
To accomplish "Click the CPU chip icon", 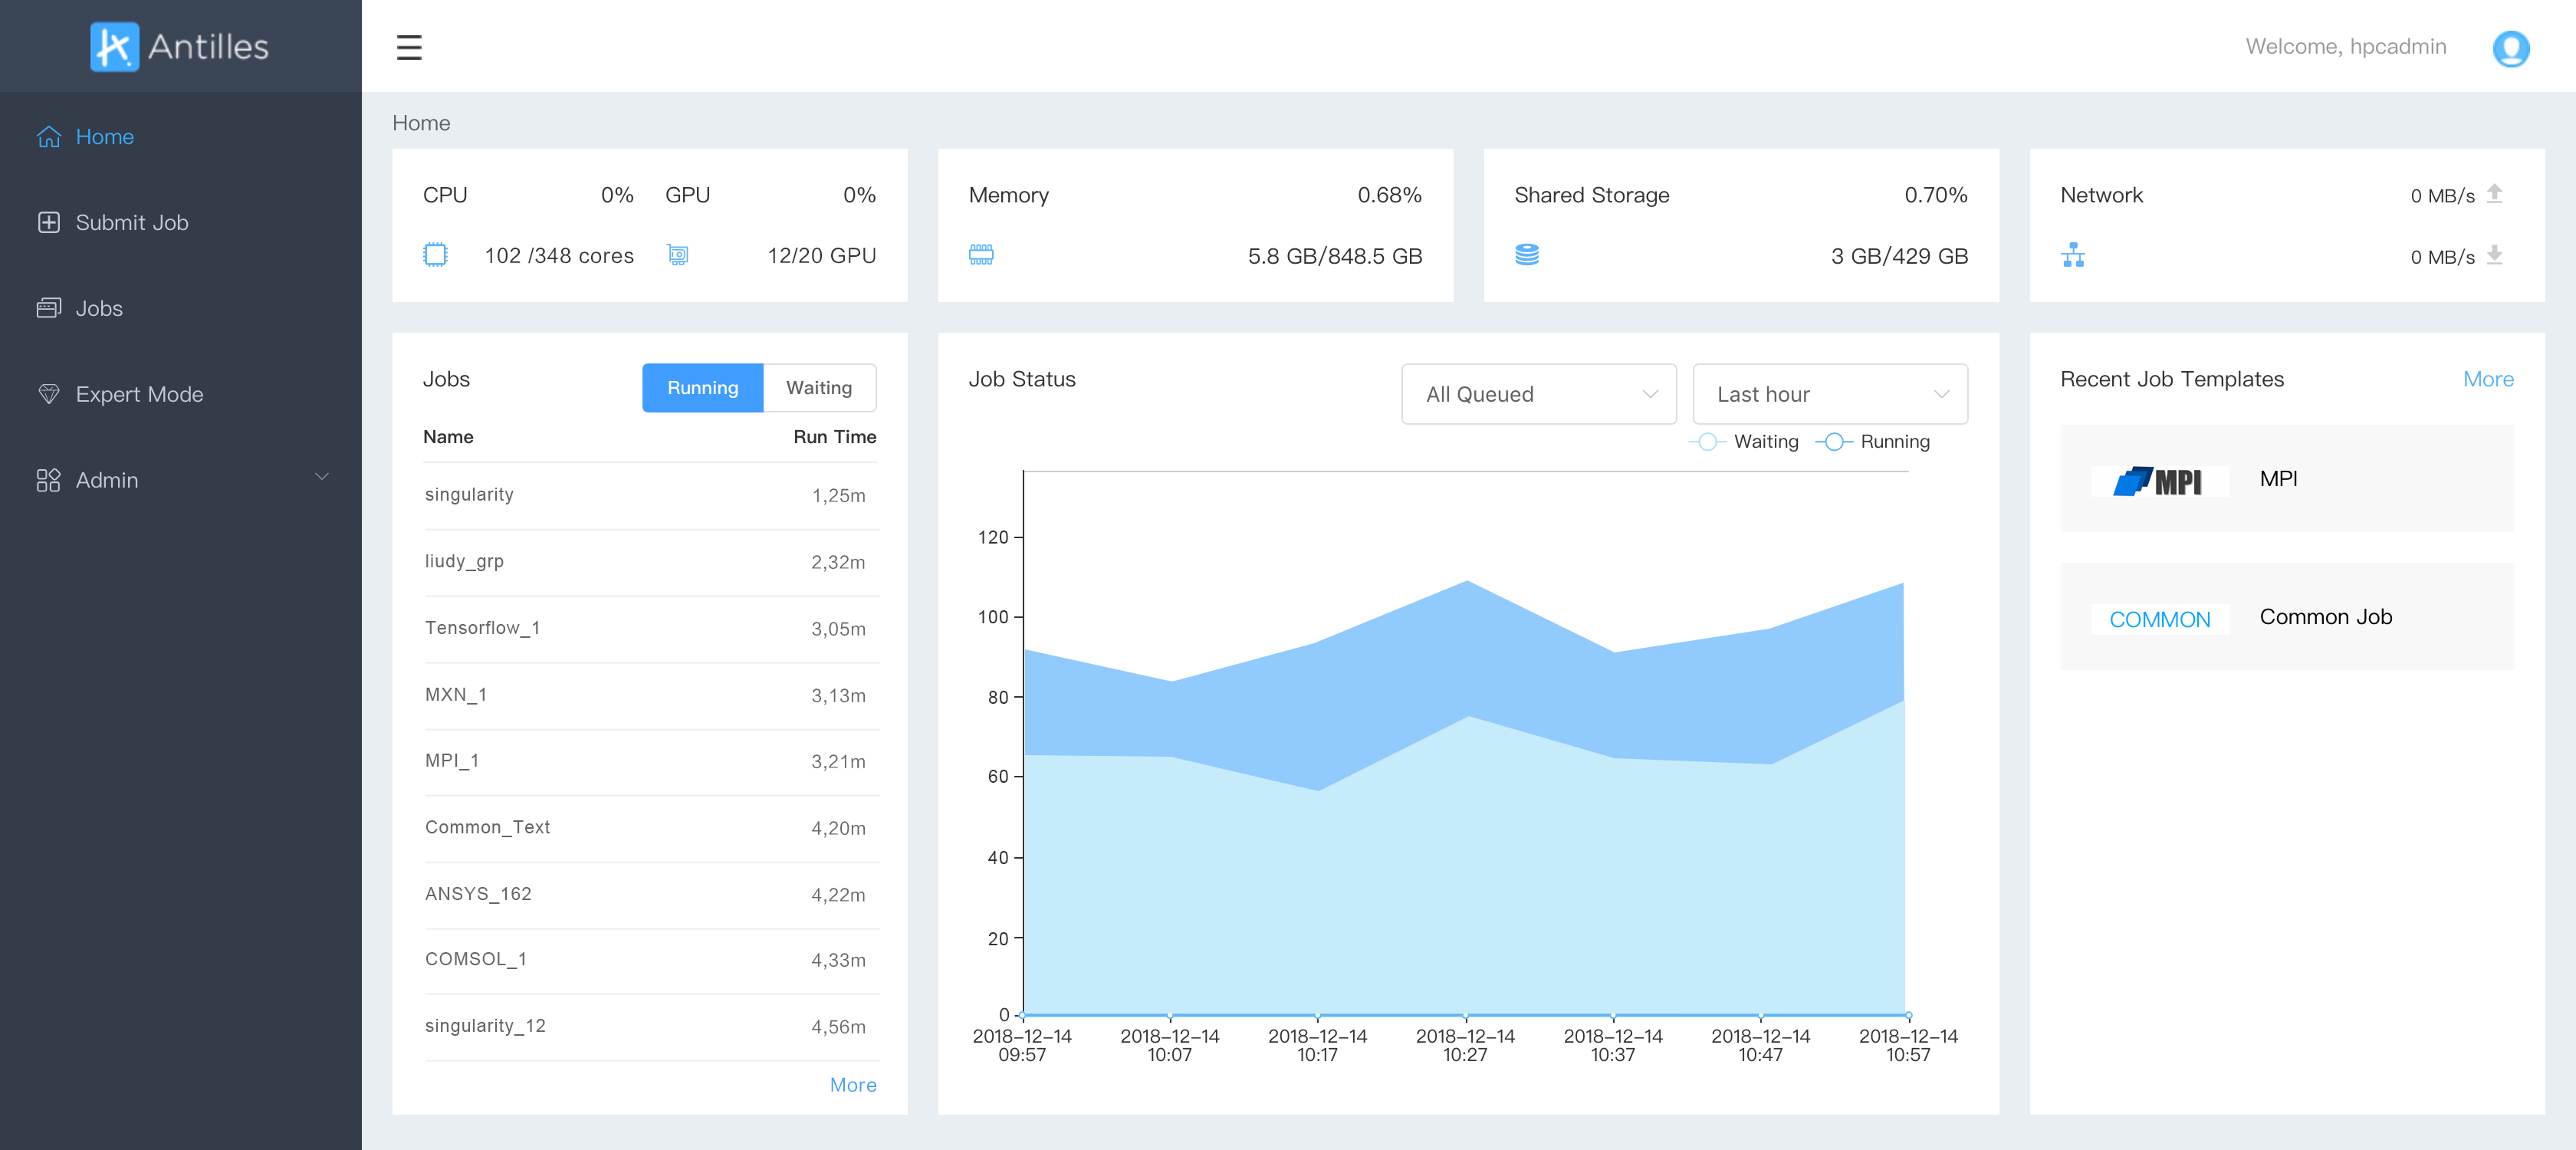I will [x=435, y=255].
